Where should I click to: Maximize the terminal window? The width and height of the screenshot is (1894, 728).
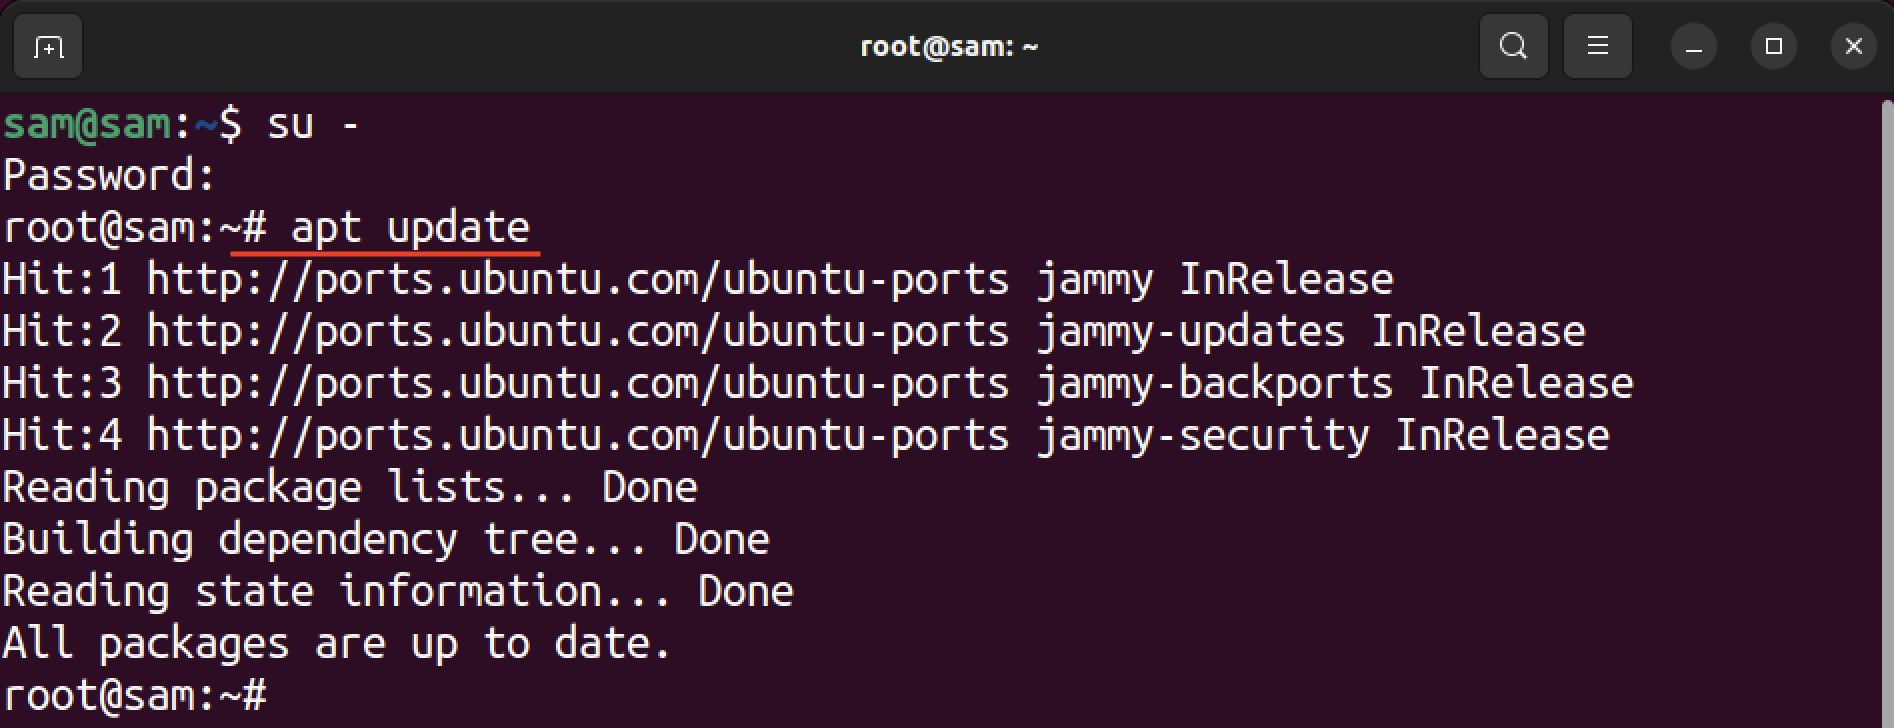1773,45
